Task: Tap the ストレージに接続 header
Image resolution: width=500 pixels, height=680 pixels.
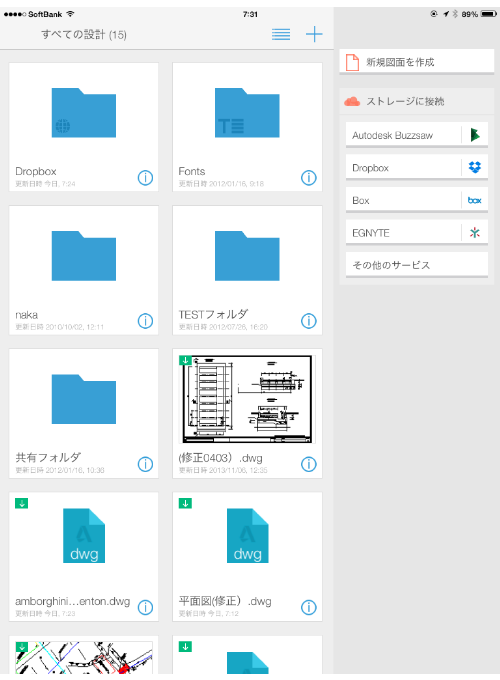Action: pyautogui.click(x=417, y=101)
